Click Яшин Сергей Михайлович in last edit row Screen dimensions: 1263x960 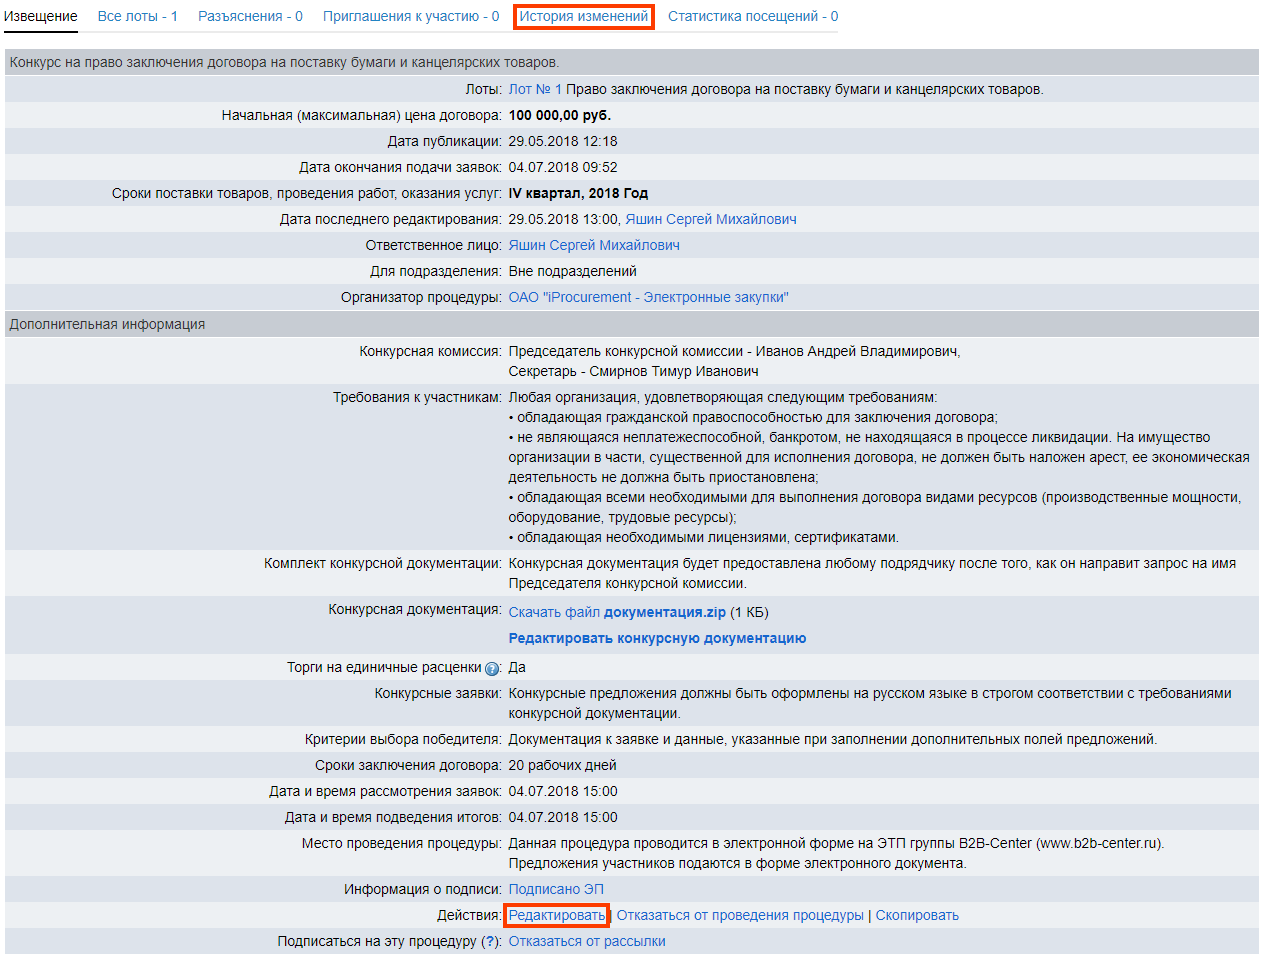pyautogui.click(x=710, y=219)
